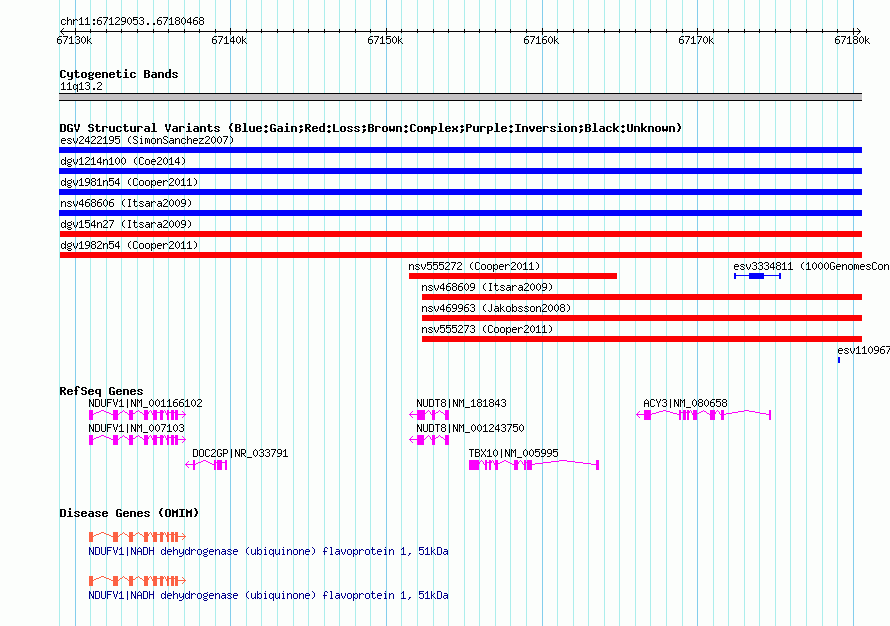The height and width of the screenshot is (626, 890).
Task: Click the NDUFV1|NM_001166102 text label
Action: point(145,403)
